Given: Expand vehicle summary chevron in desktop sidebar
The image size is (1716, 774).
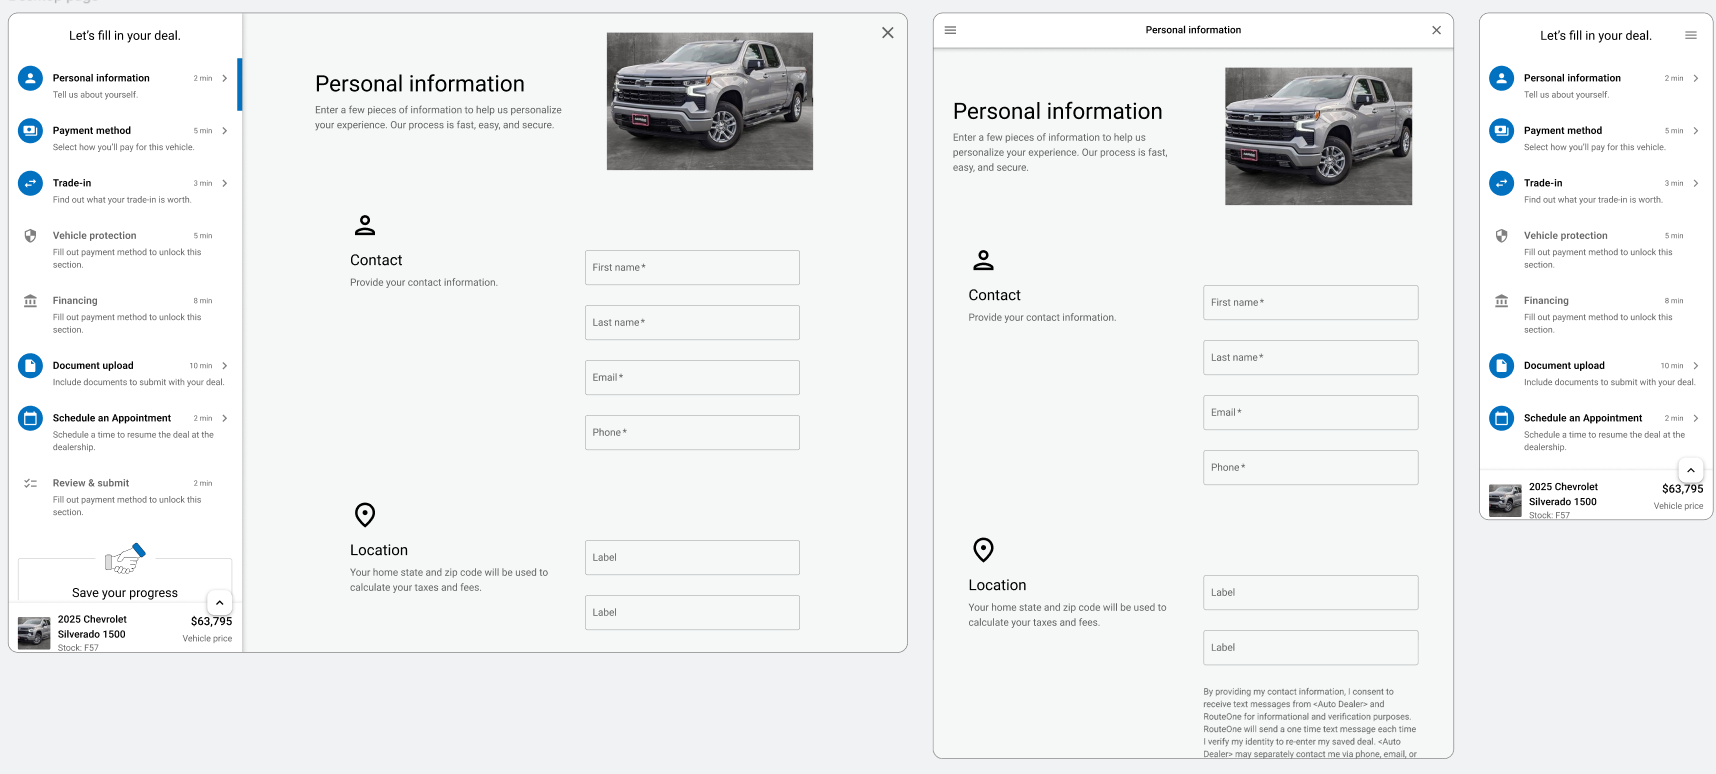Looking at the screenshot, I should (x=220, y=603).
